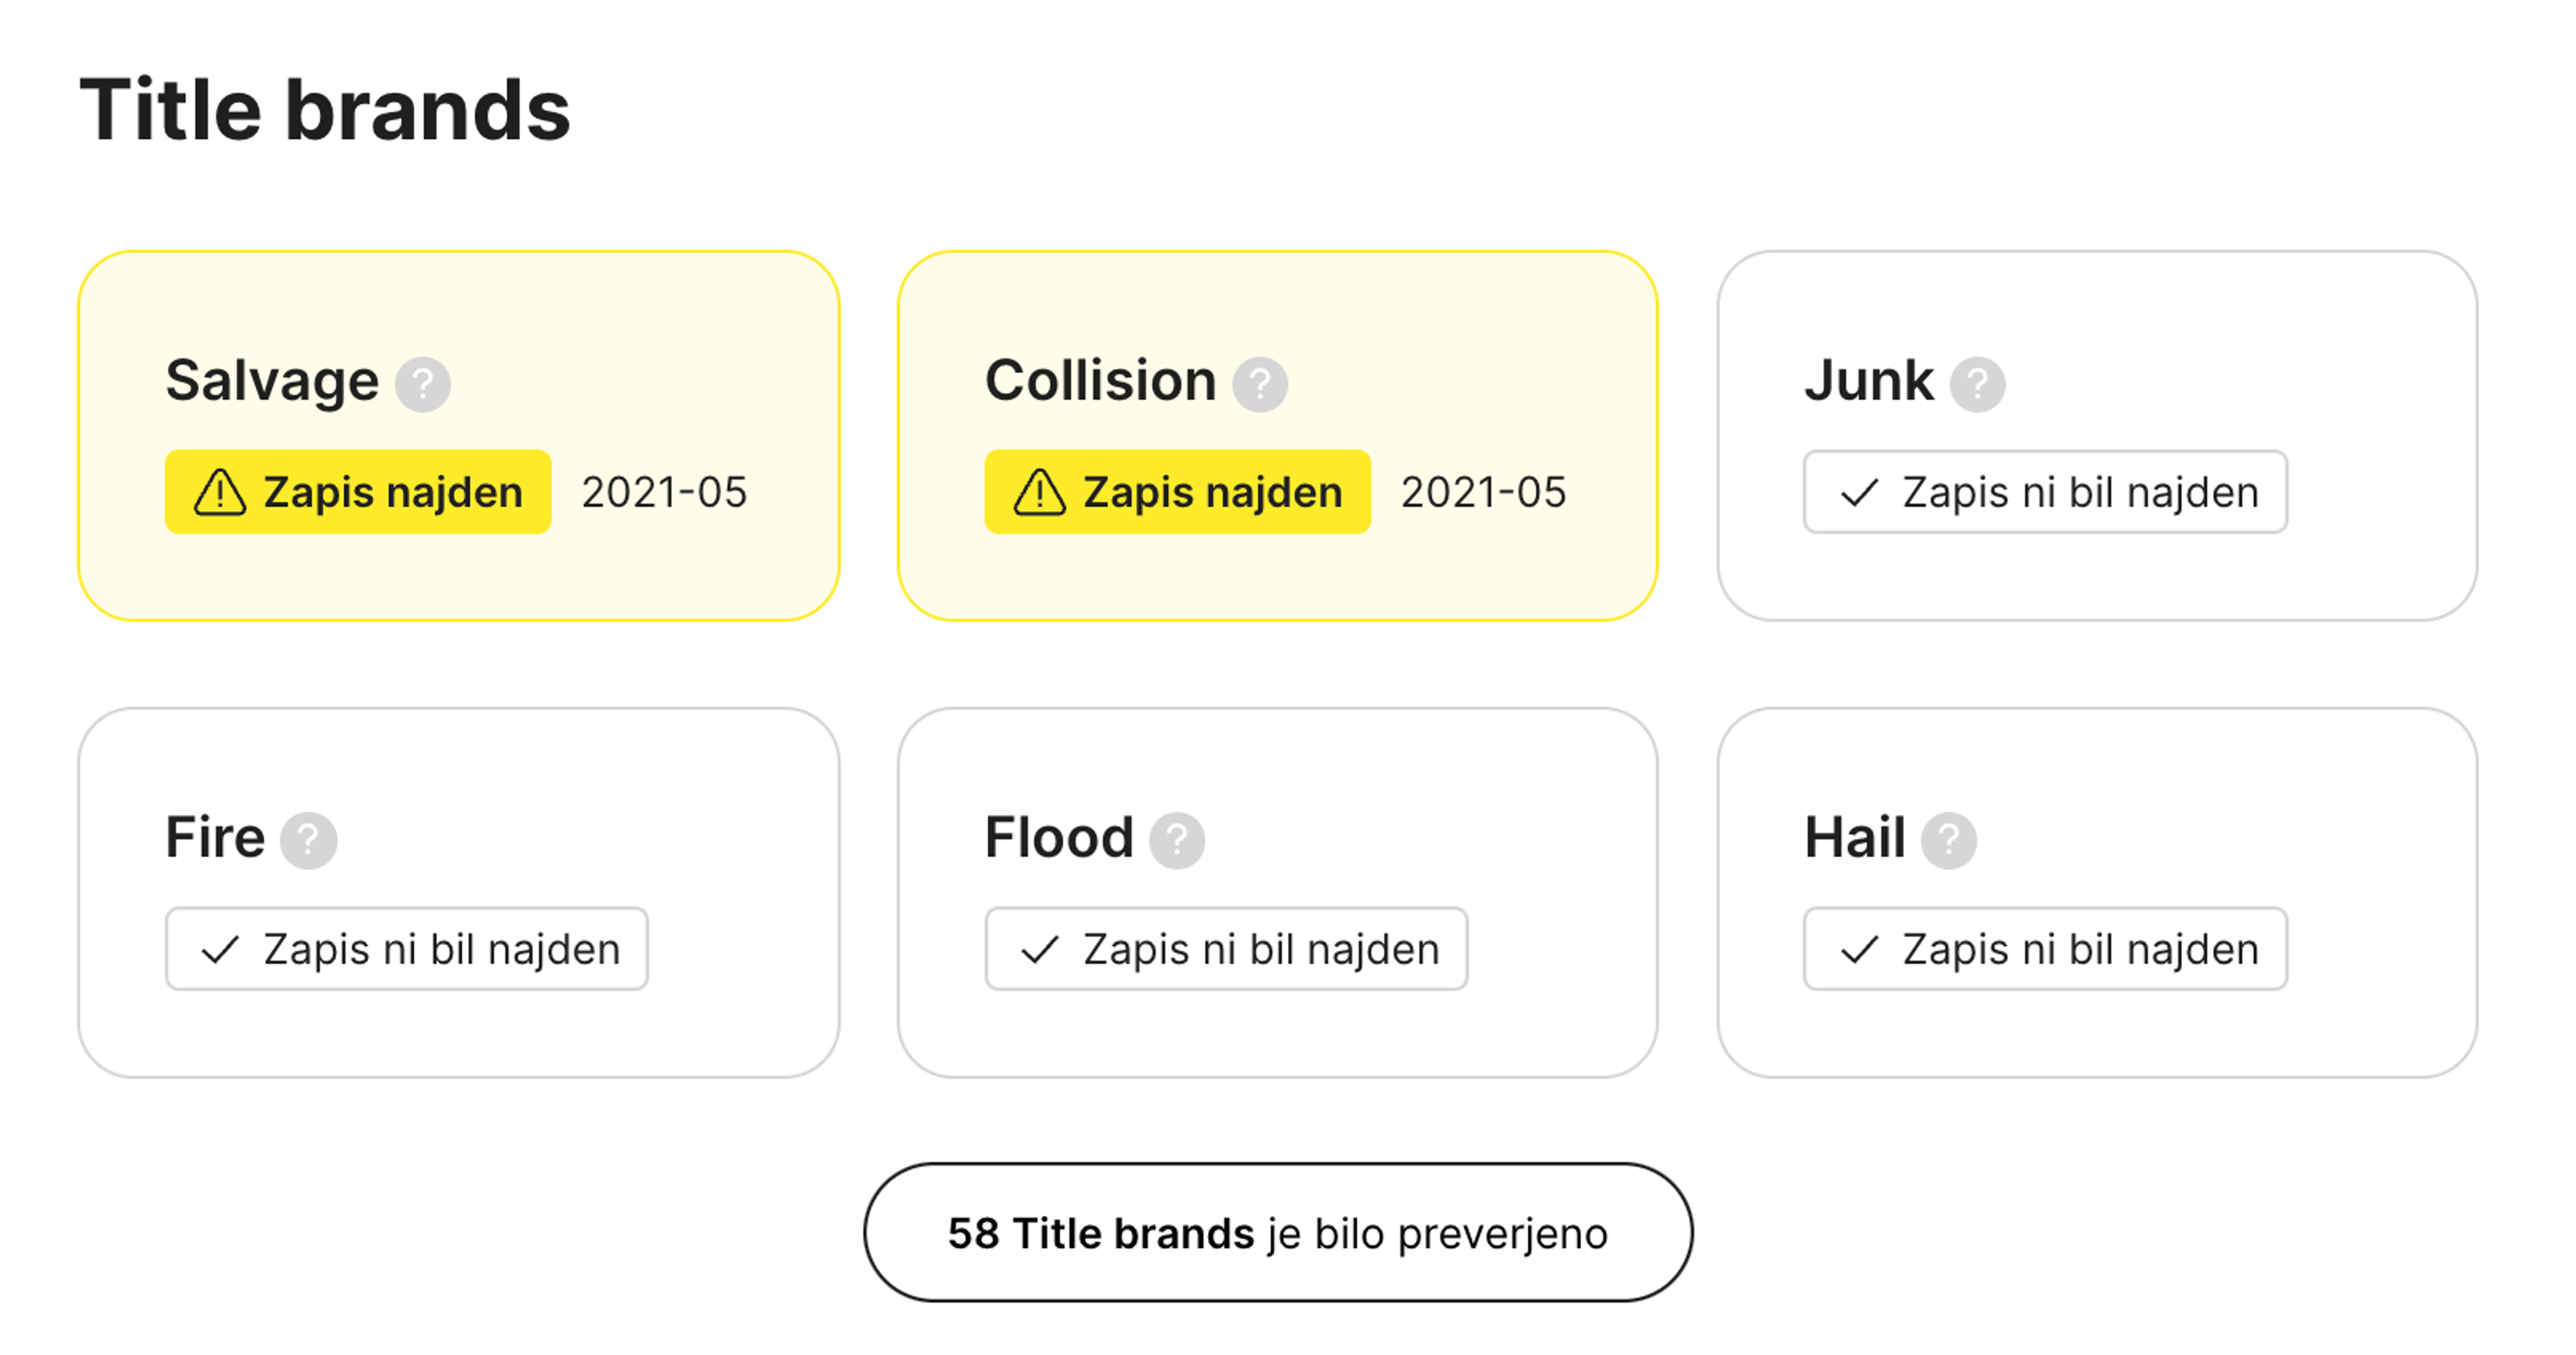The height and width of the screenshot is (1355, 2576).
Task: Click the warning triangle in Collision badge
Action: click(1039, 492)
